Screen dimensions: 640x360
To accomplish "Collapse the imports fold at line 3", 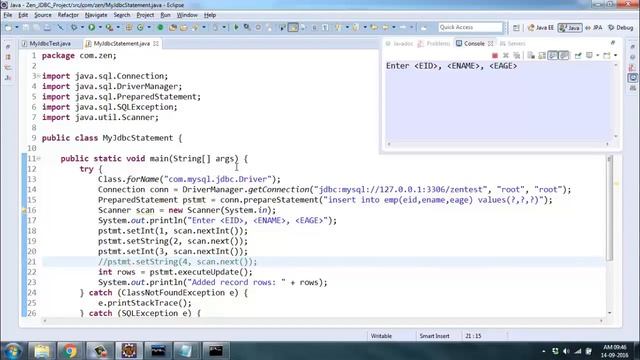I will [x=38, y=76].
